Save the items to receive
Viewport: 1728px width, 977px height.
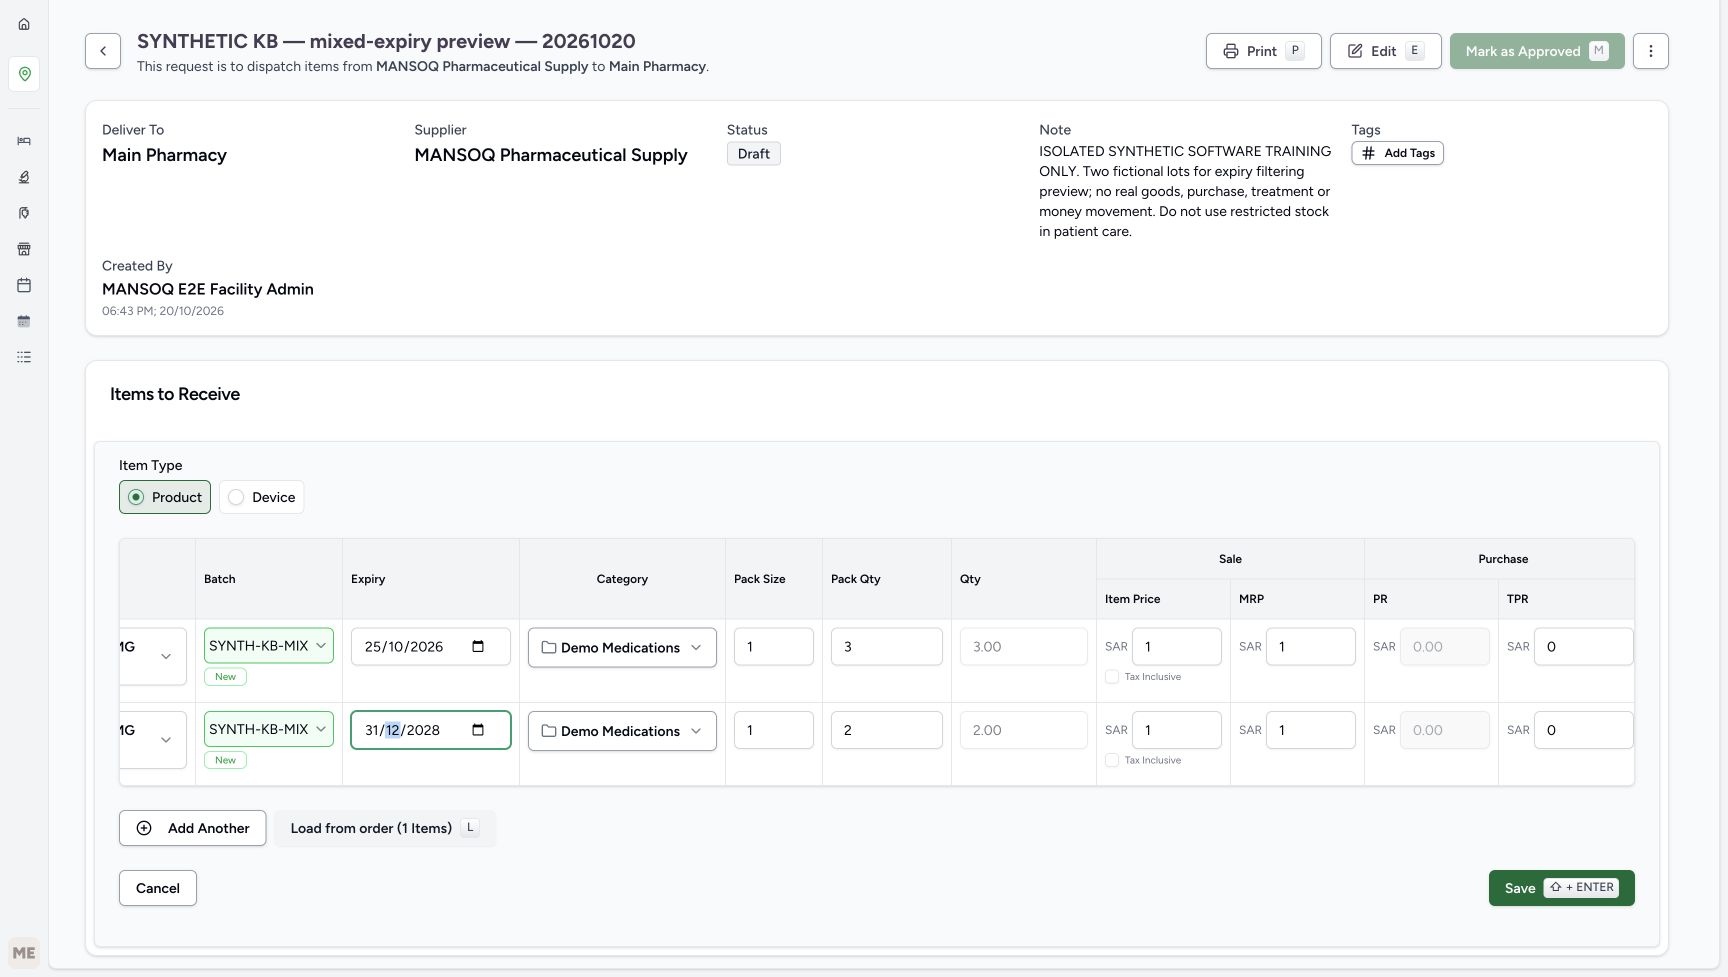pyautogui.click(x=1561, y=888)
